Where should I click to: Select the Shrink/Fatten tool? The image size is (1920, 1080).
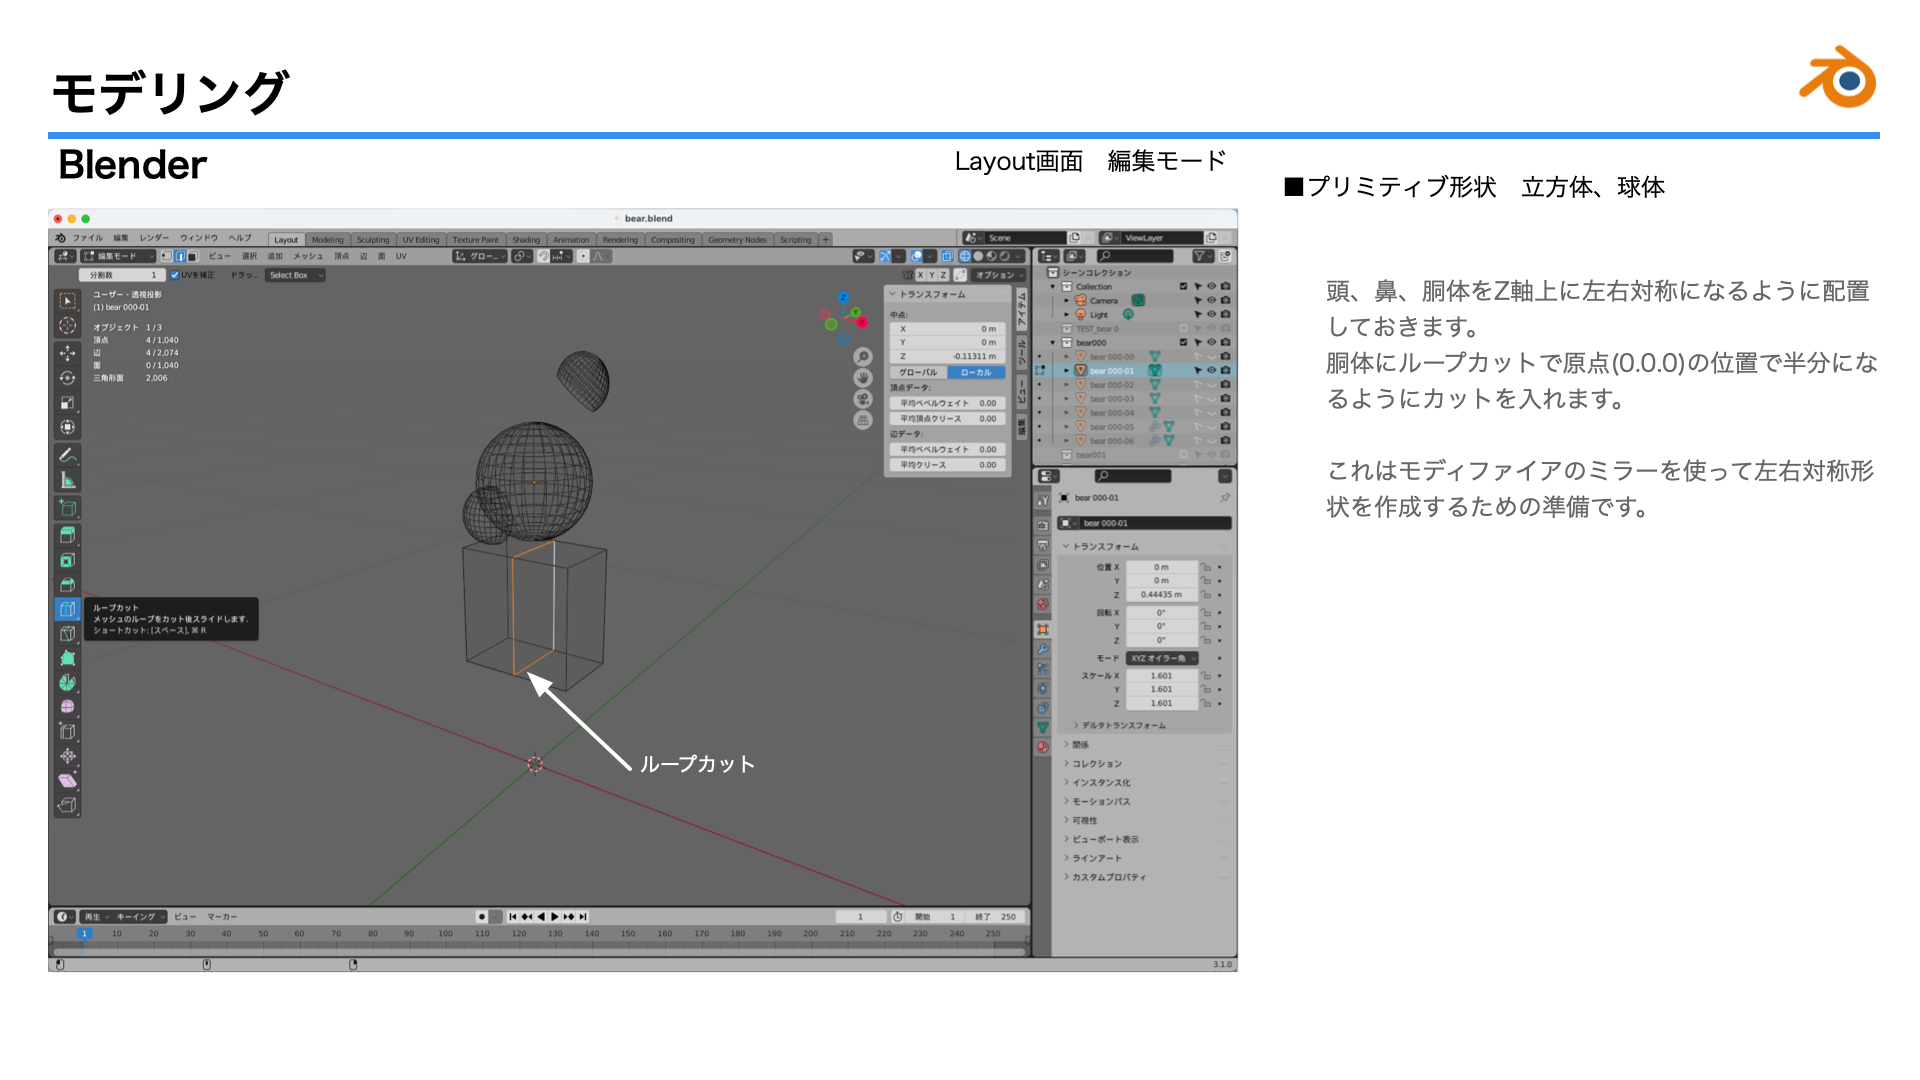click(x=67, y=756)
